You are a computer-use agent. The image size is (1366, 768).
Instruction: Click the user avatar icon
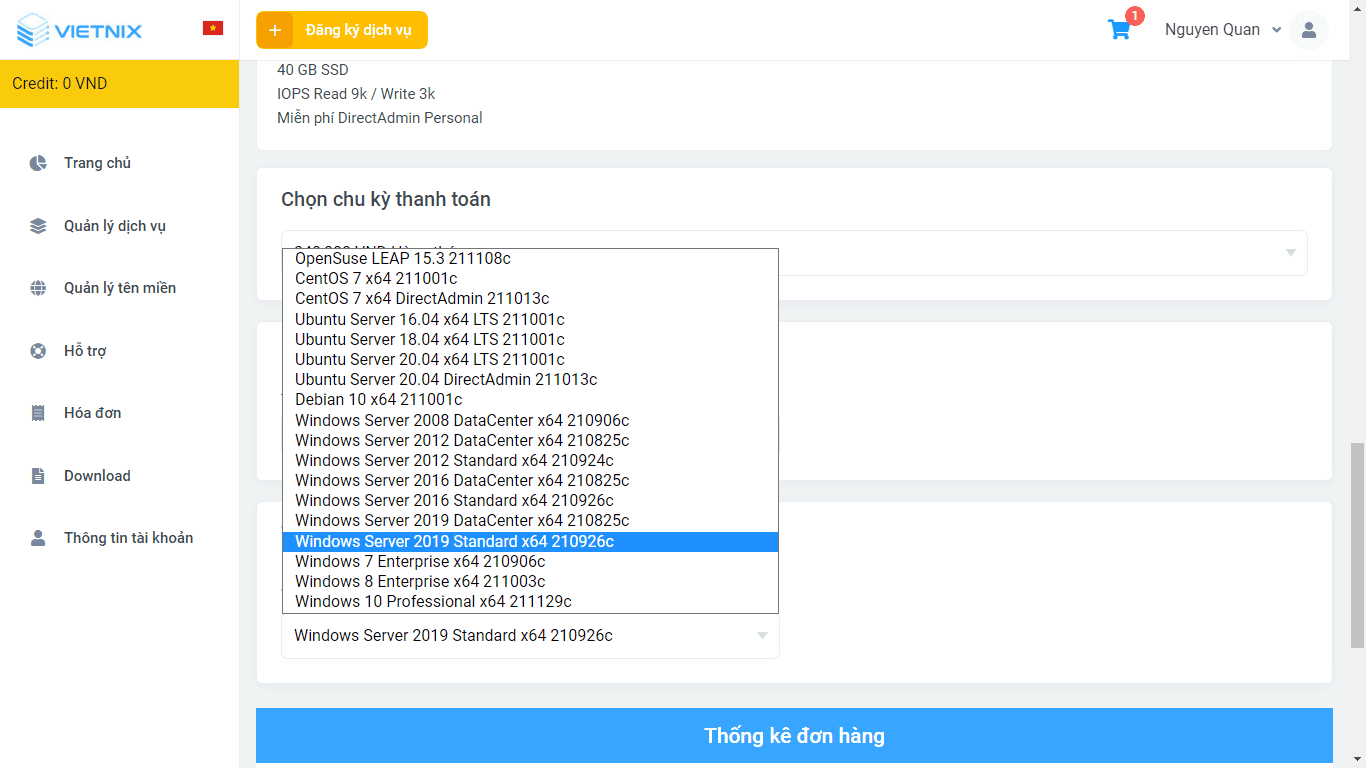[1308, 30]
